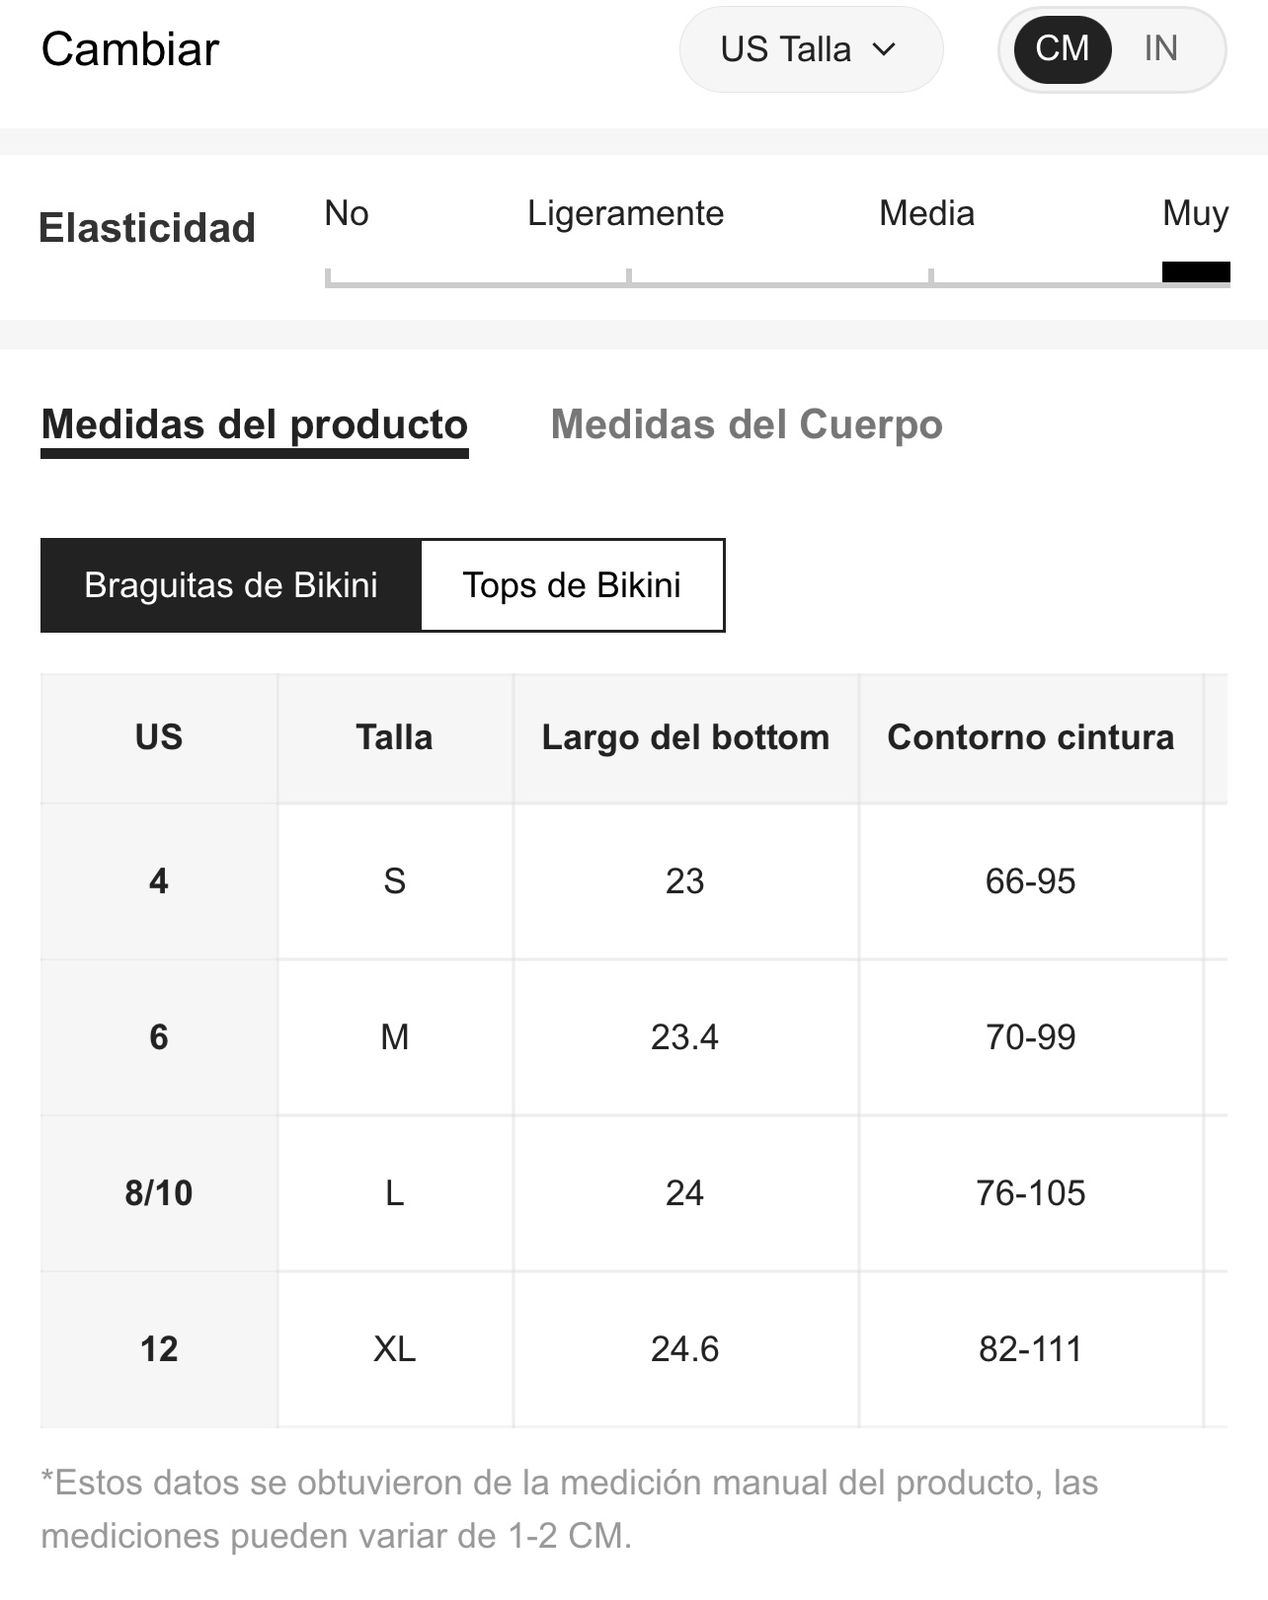Select the size S row

point(634,881)
